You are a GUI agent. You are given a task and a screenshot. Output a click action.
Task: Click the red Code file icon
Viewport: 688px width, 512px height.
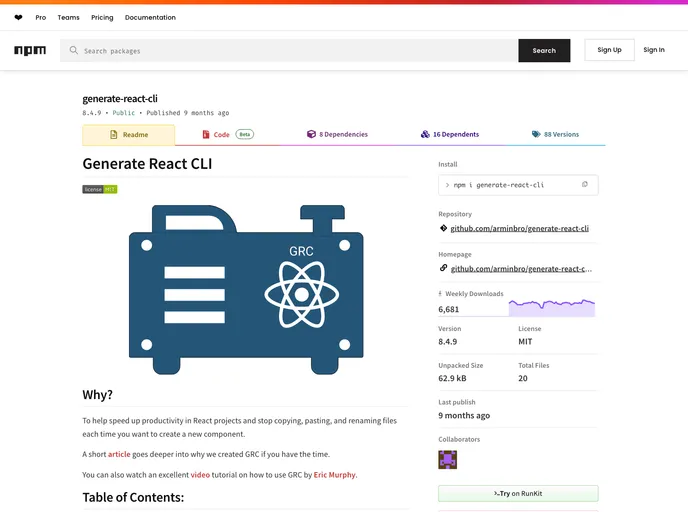pos(206,134)
